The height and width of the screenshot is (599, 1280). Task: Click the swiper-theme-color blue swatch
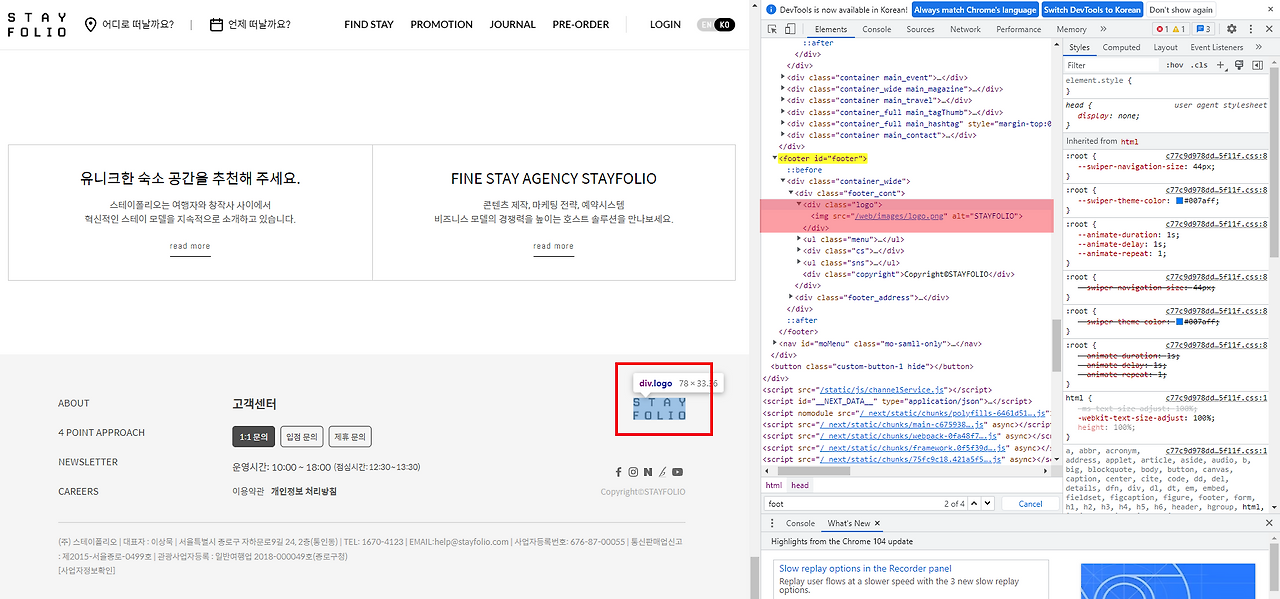[1180, 200]
